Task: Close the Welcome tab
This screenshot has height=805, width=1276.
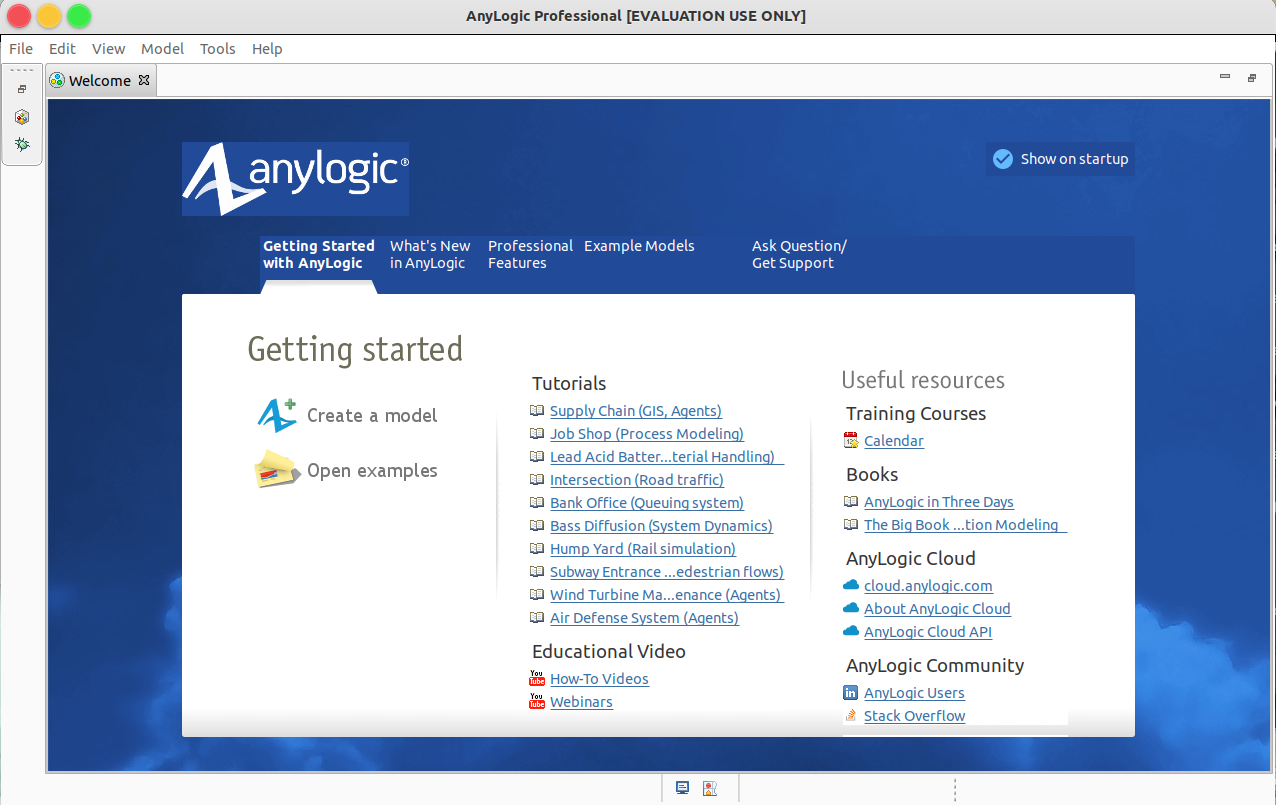Action: [x=143, y=80]
